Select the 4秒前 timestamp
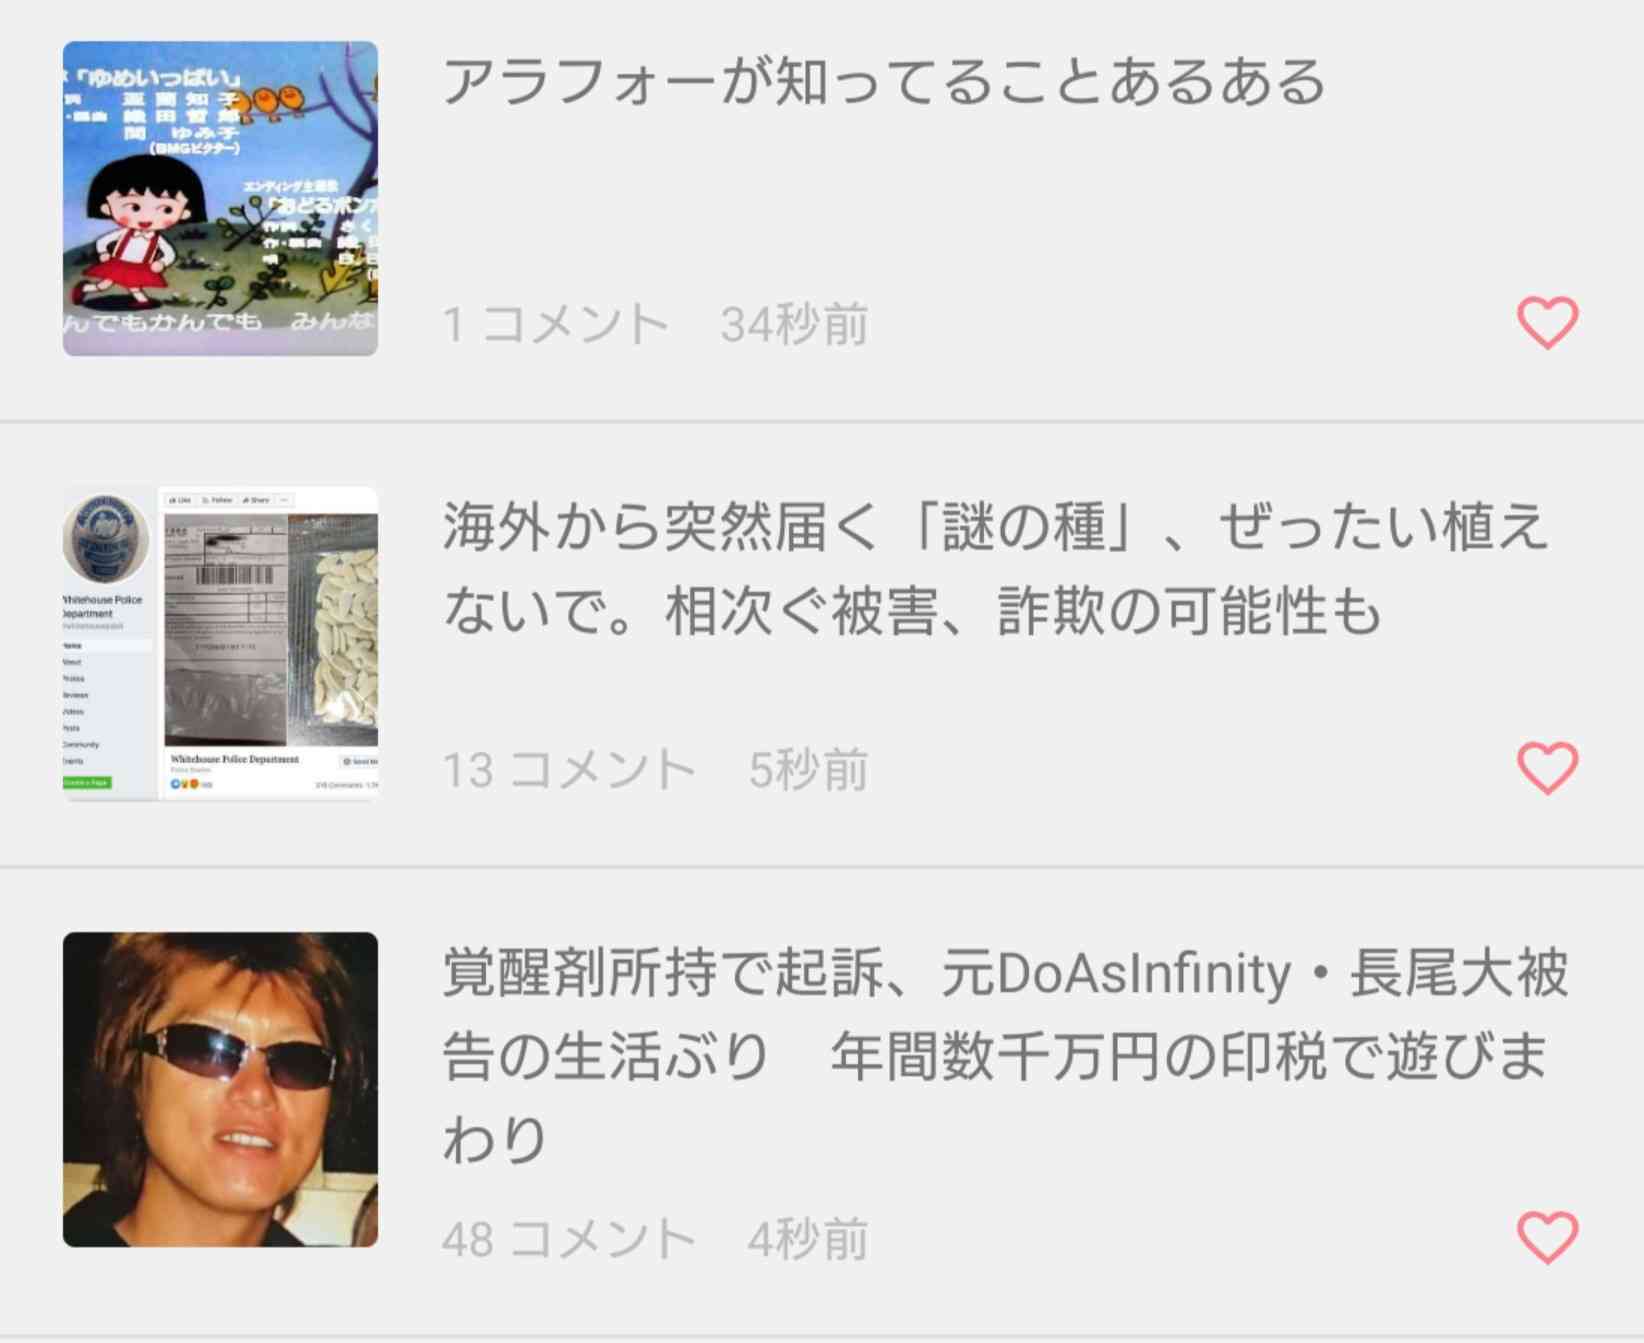1644x1343 pixels. point(808,1239)
